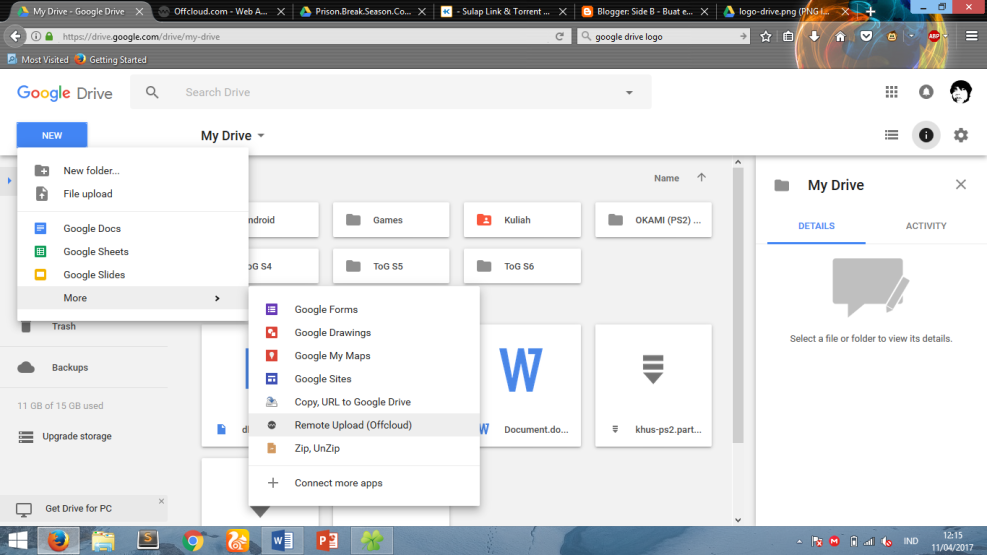Click Copy, URL to Google Drive icon
Screen dimensions: 987x555
(271, 402)
